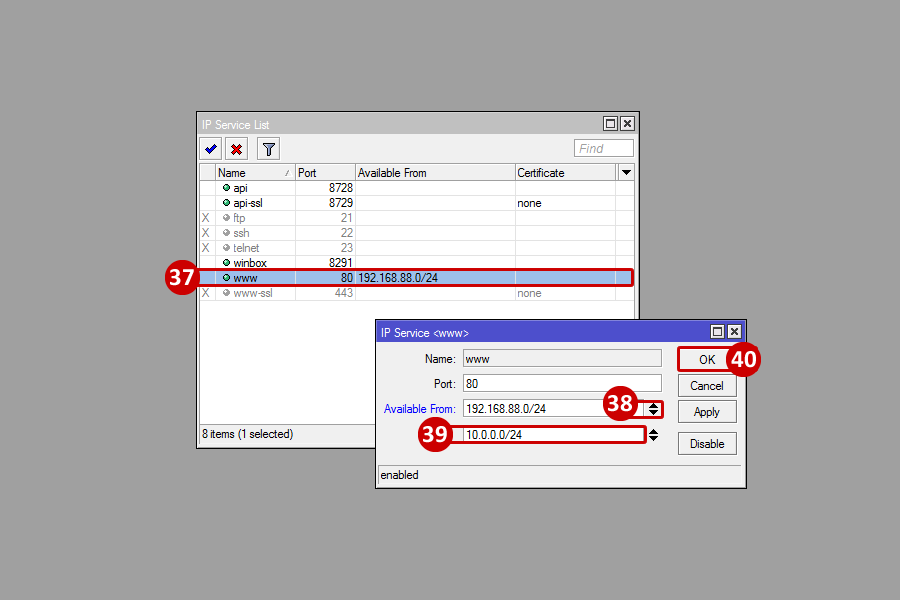Click the api status dot icon

(226, 188)
